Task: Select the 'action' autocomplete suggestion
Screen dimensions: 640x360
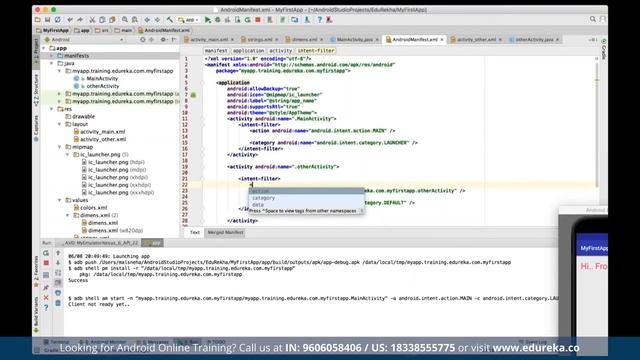Action: [x=306, y=191]
